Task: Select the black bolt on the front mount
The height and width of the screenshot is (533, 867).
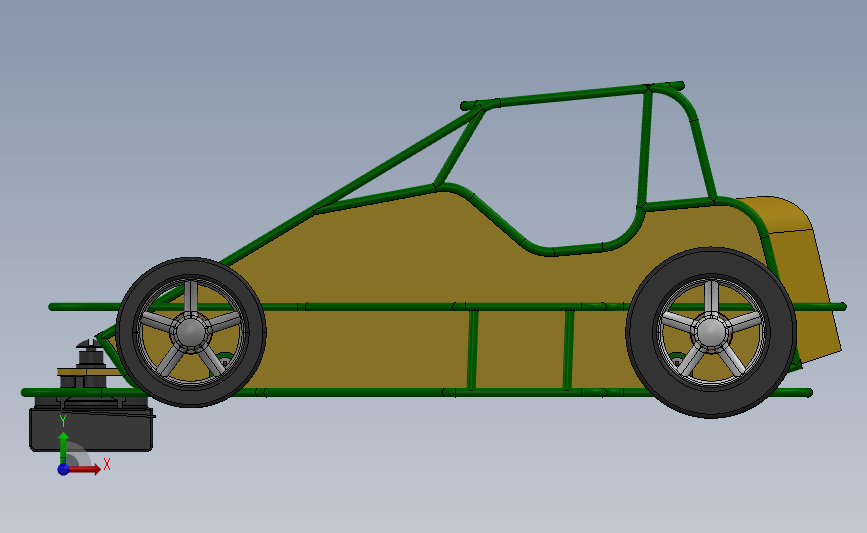Action: (x=91, y=352)
